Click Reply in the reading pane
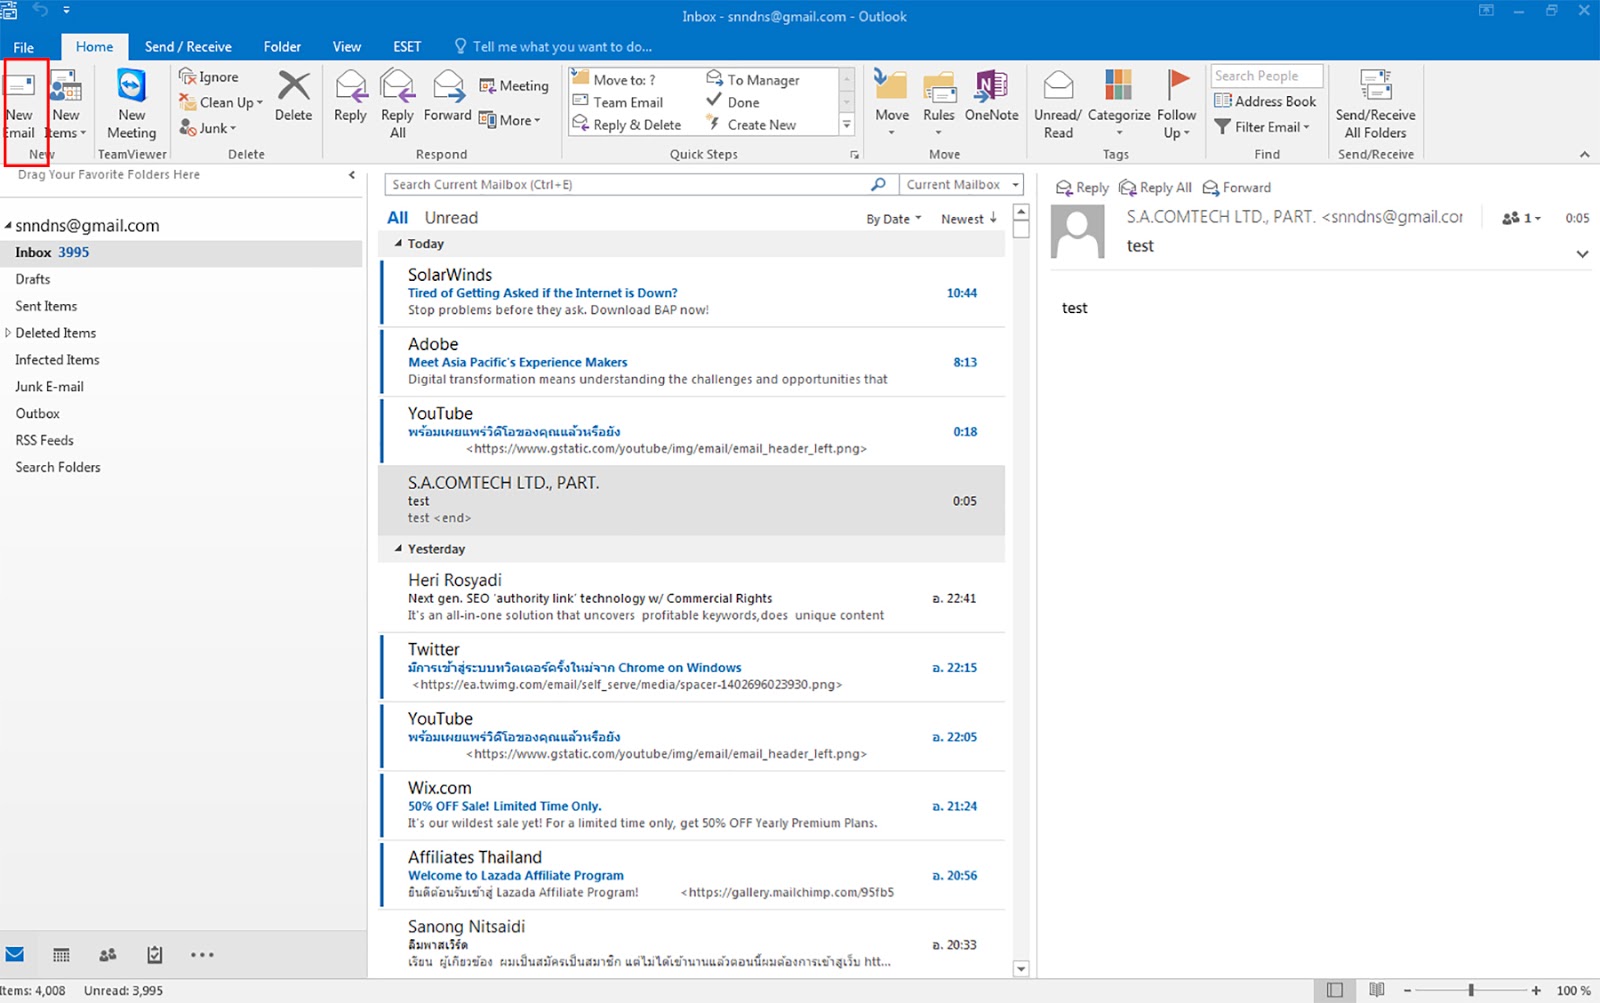Viewport: 1600px width, 1003px height. 1082,187
